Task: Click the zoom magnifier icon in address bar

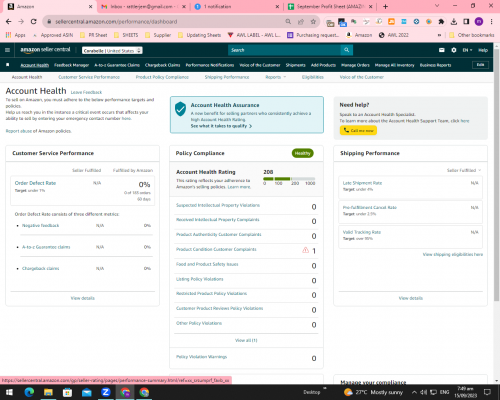Action: click(x=288, y=22)
